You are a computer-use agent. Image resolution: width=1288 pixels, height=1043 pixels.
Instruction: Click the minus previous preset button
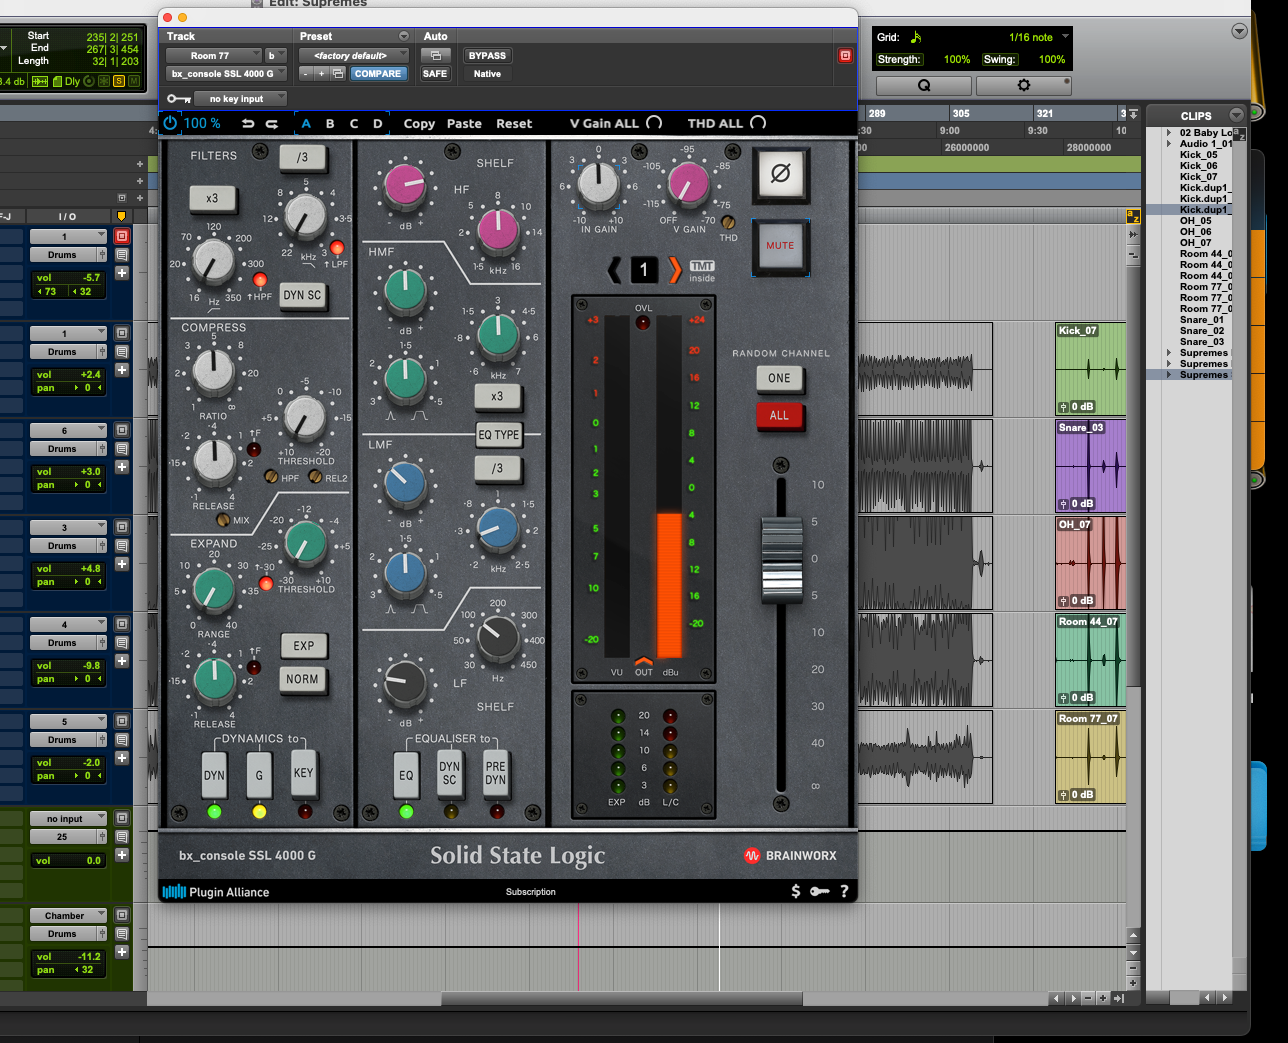[306, 74]
